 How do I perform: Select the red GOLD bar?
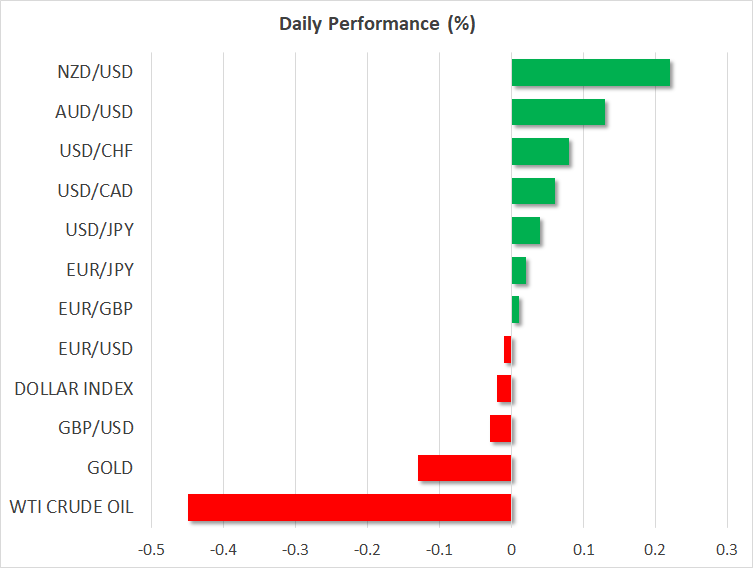point(464,468)
